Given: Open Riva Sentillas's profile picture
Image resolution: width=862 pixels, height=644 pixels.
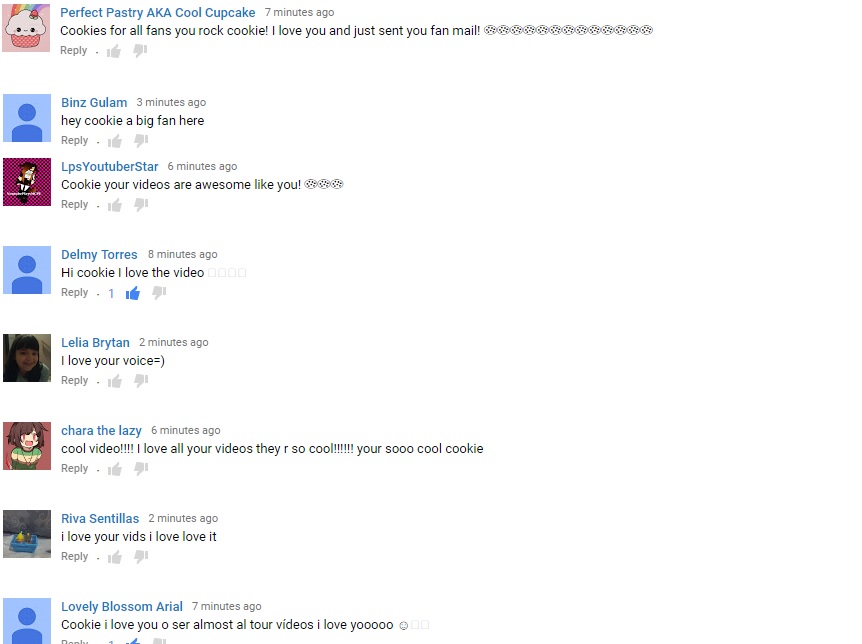Looking at the screenshot, I should (x=27, y=534).
